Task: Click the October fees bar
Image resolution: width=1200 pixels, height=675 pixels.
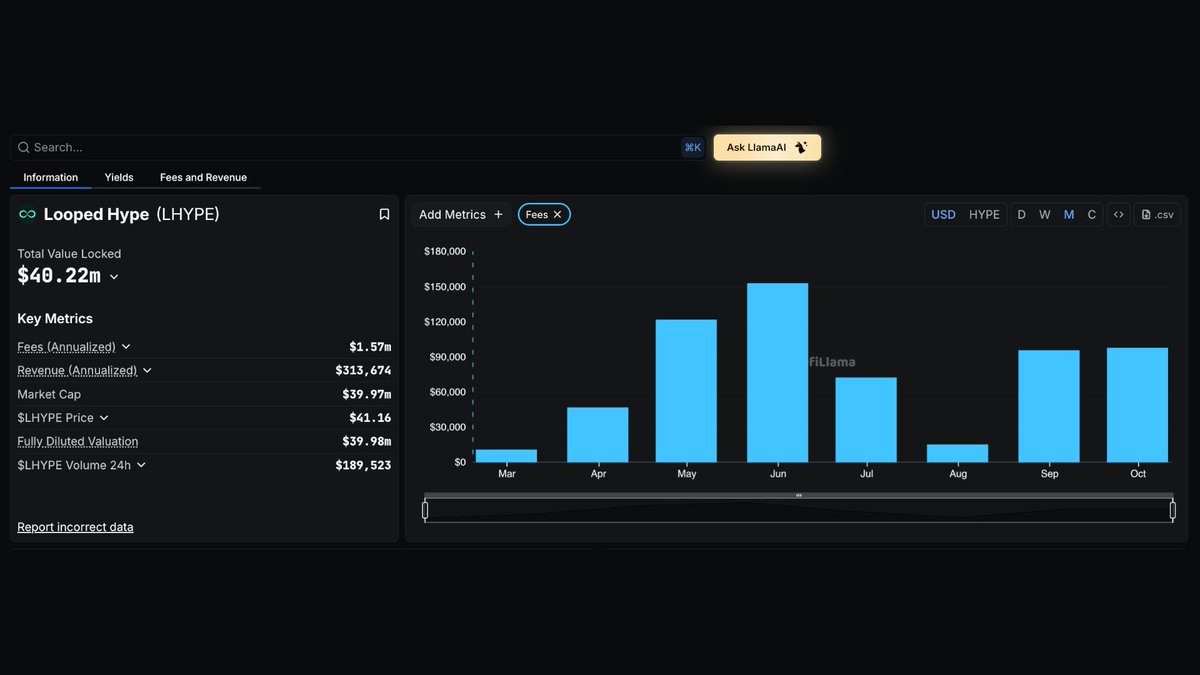Action: tap(1138, 405)
